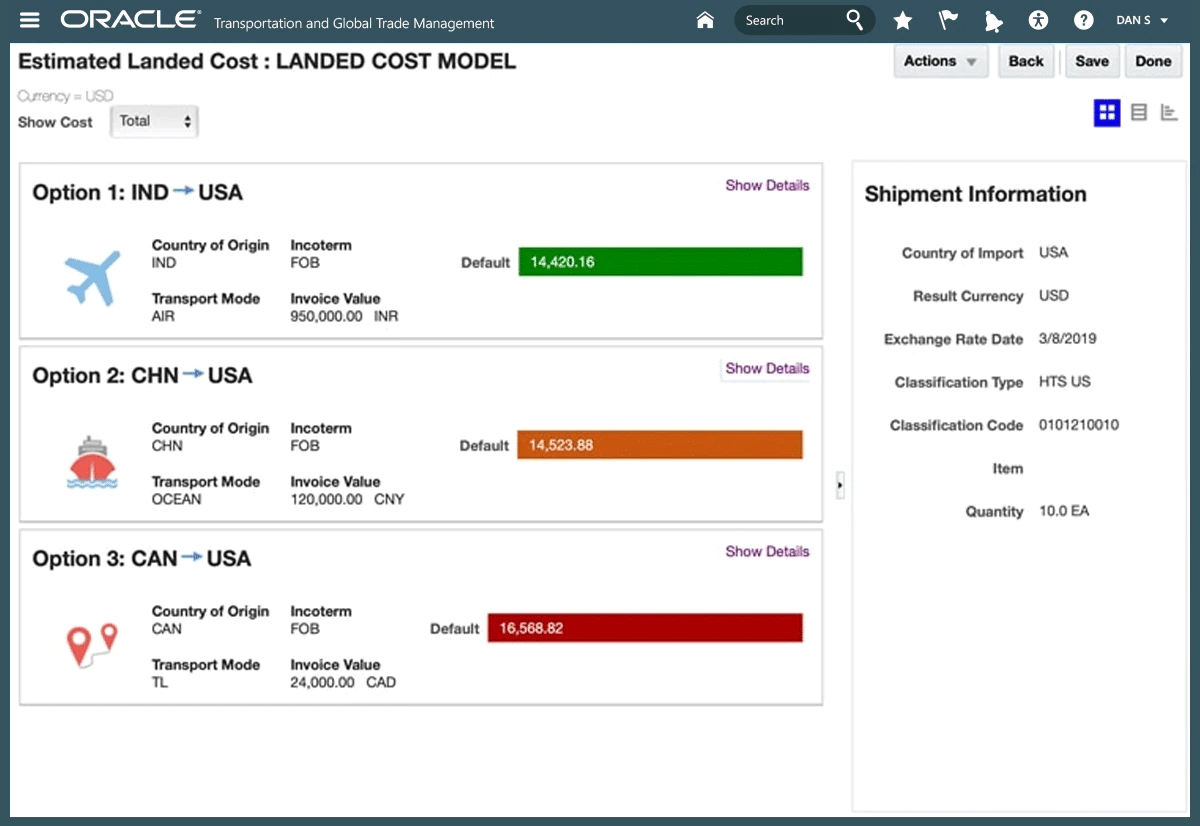This screenshot has width=1200, height=826.
Task: Switch to list view layout
Action: pyautogui.click(x=1138, y=113)
